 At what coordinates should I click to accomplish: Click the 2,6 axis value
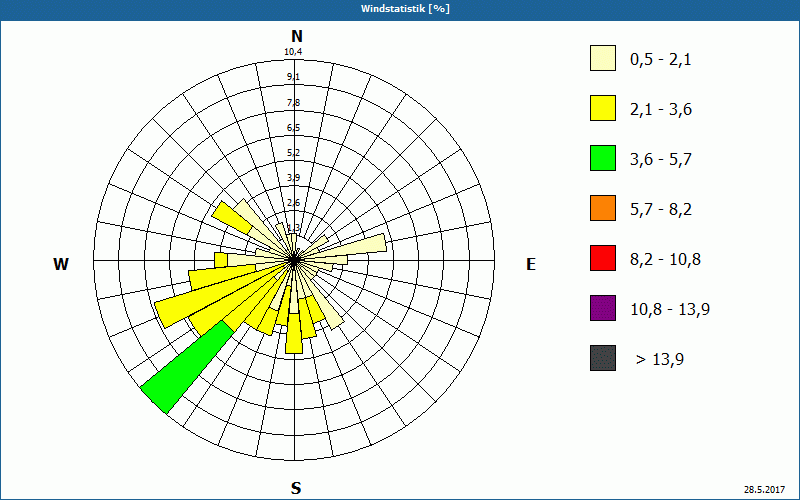coord(293,203)
